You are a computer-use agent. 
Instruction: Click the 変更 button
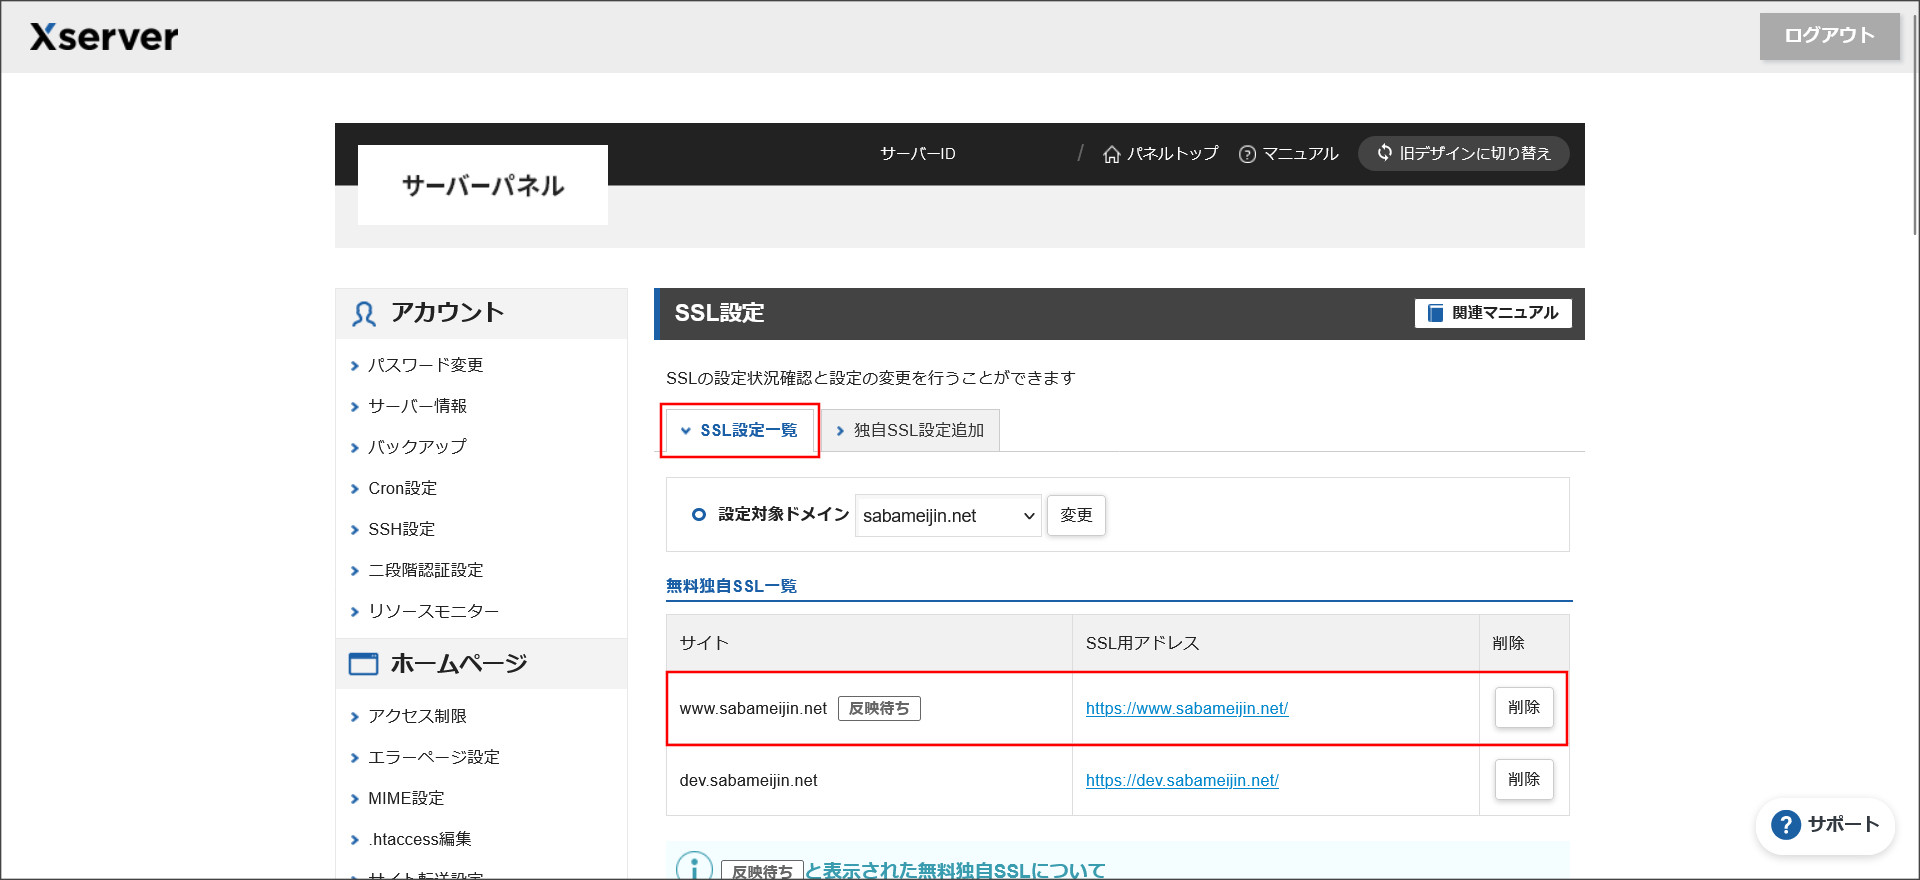[x=1076, y=516]
